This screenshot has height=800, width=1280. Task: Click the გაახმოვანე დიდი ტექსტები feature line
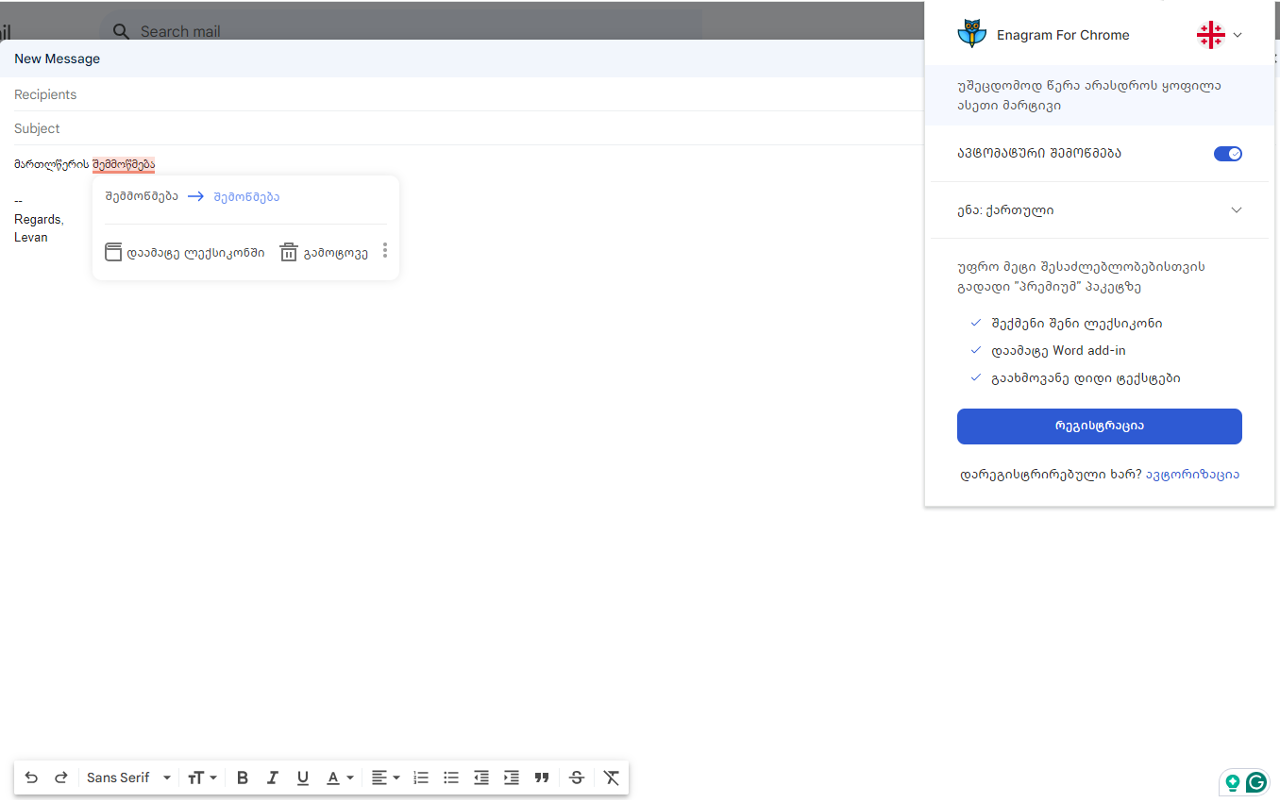click(1086, 378)
